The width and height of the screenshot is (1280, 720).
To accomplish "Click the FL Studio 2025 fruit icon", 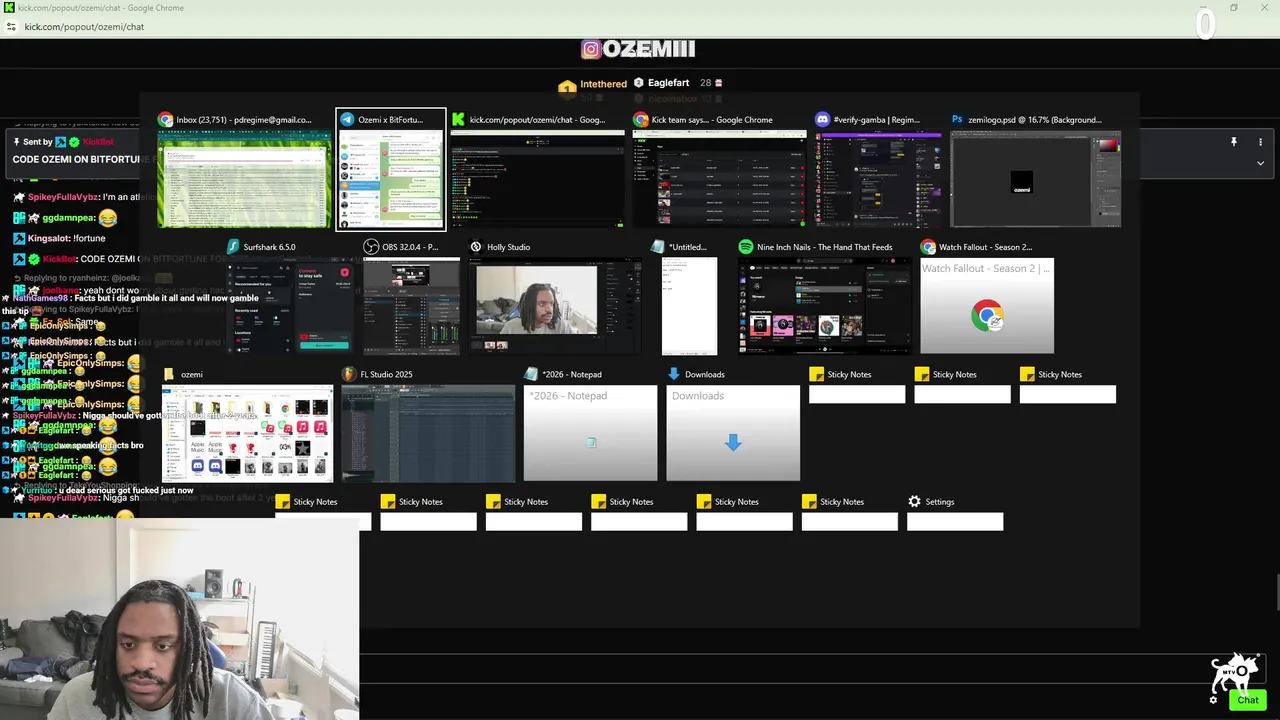I will click(348, 374).
